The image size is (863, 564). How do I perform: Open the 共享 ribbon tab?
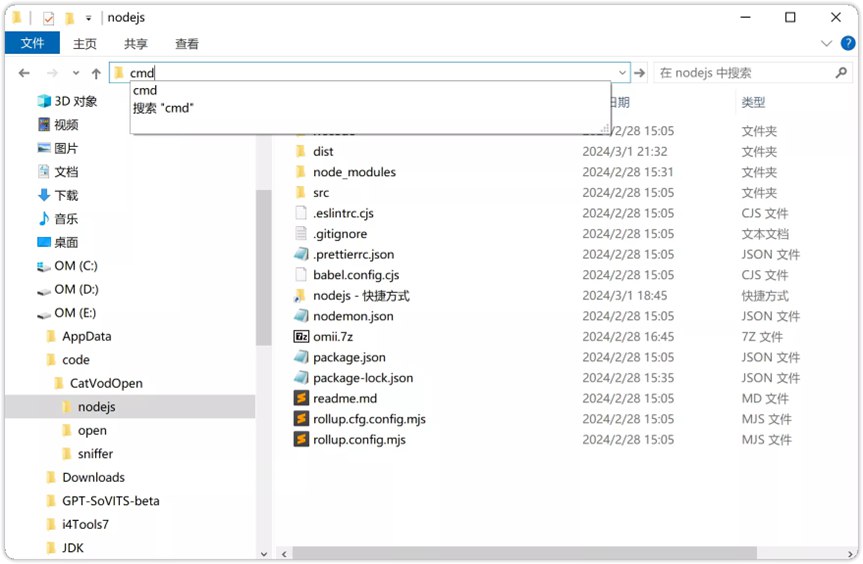click(136, 43)
